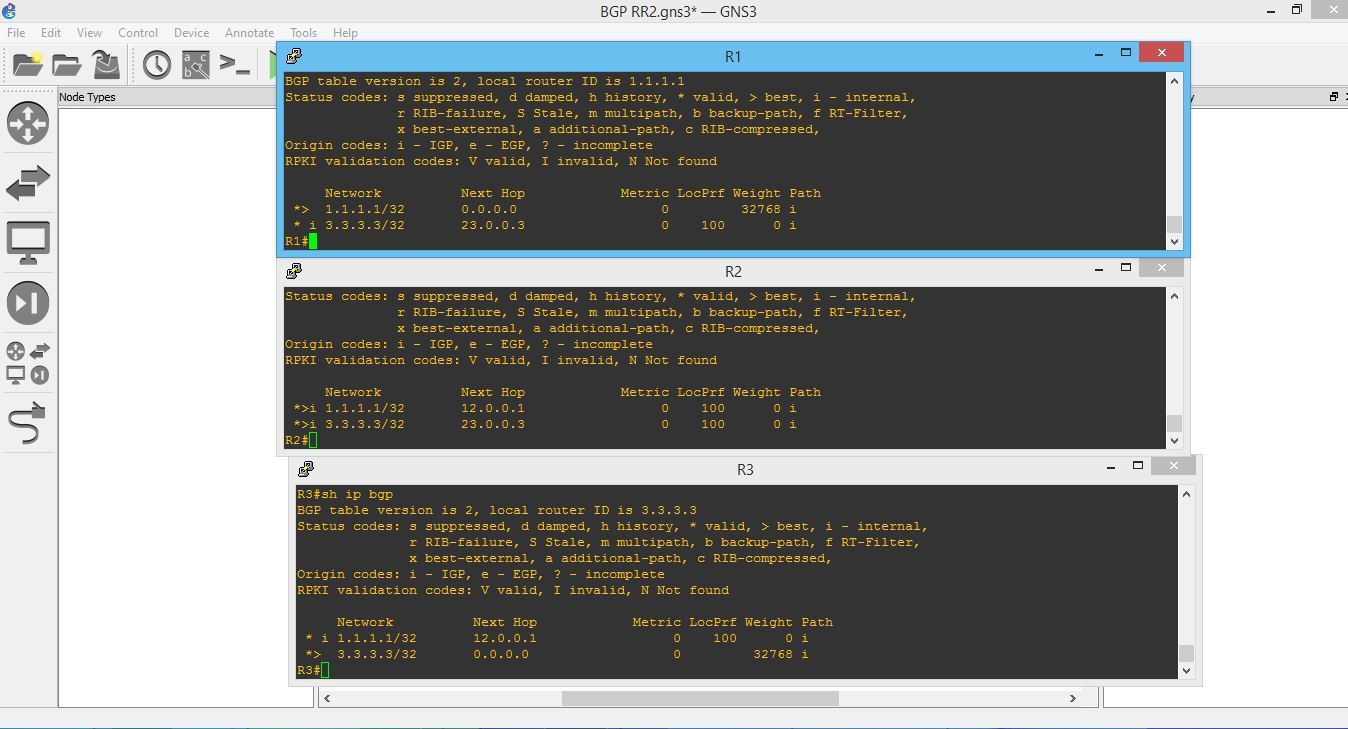
Task: Close the right dock panel
Action: tap(1344, 97)
